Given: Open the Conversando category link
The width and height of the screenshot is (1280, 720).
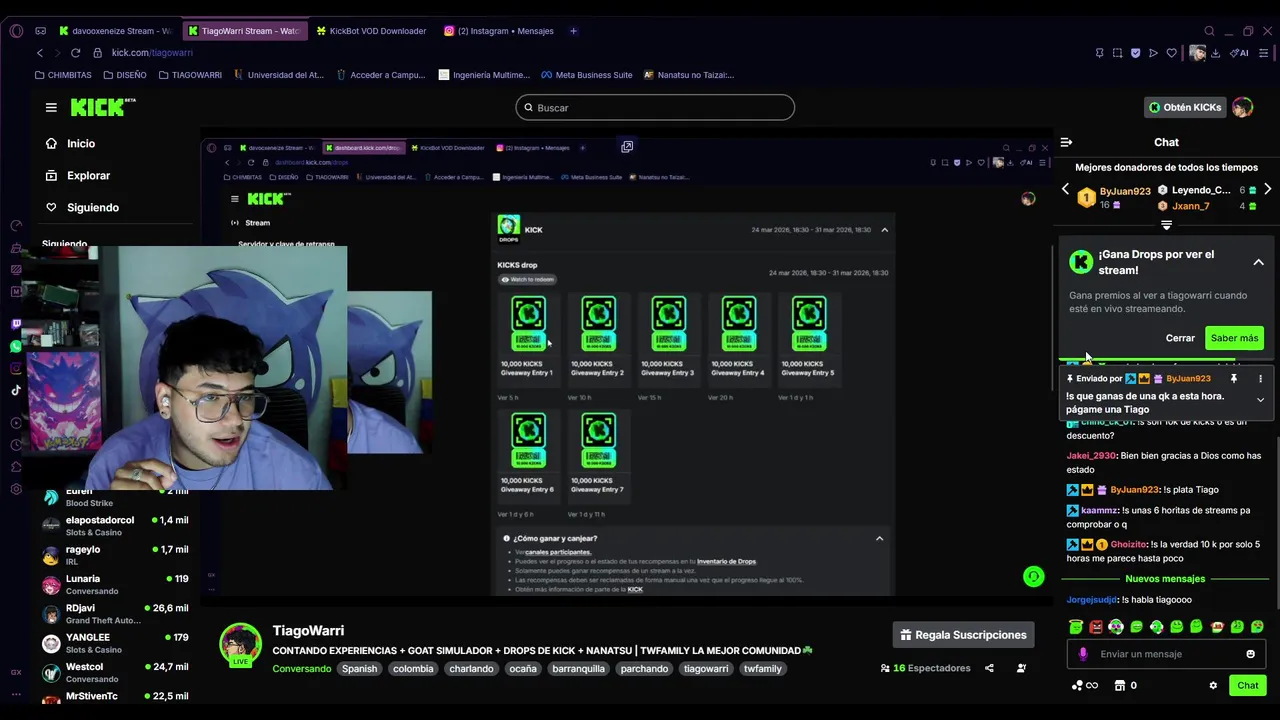Looking at the screenshot, I should [x=301, y=669].
